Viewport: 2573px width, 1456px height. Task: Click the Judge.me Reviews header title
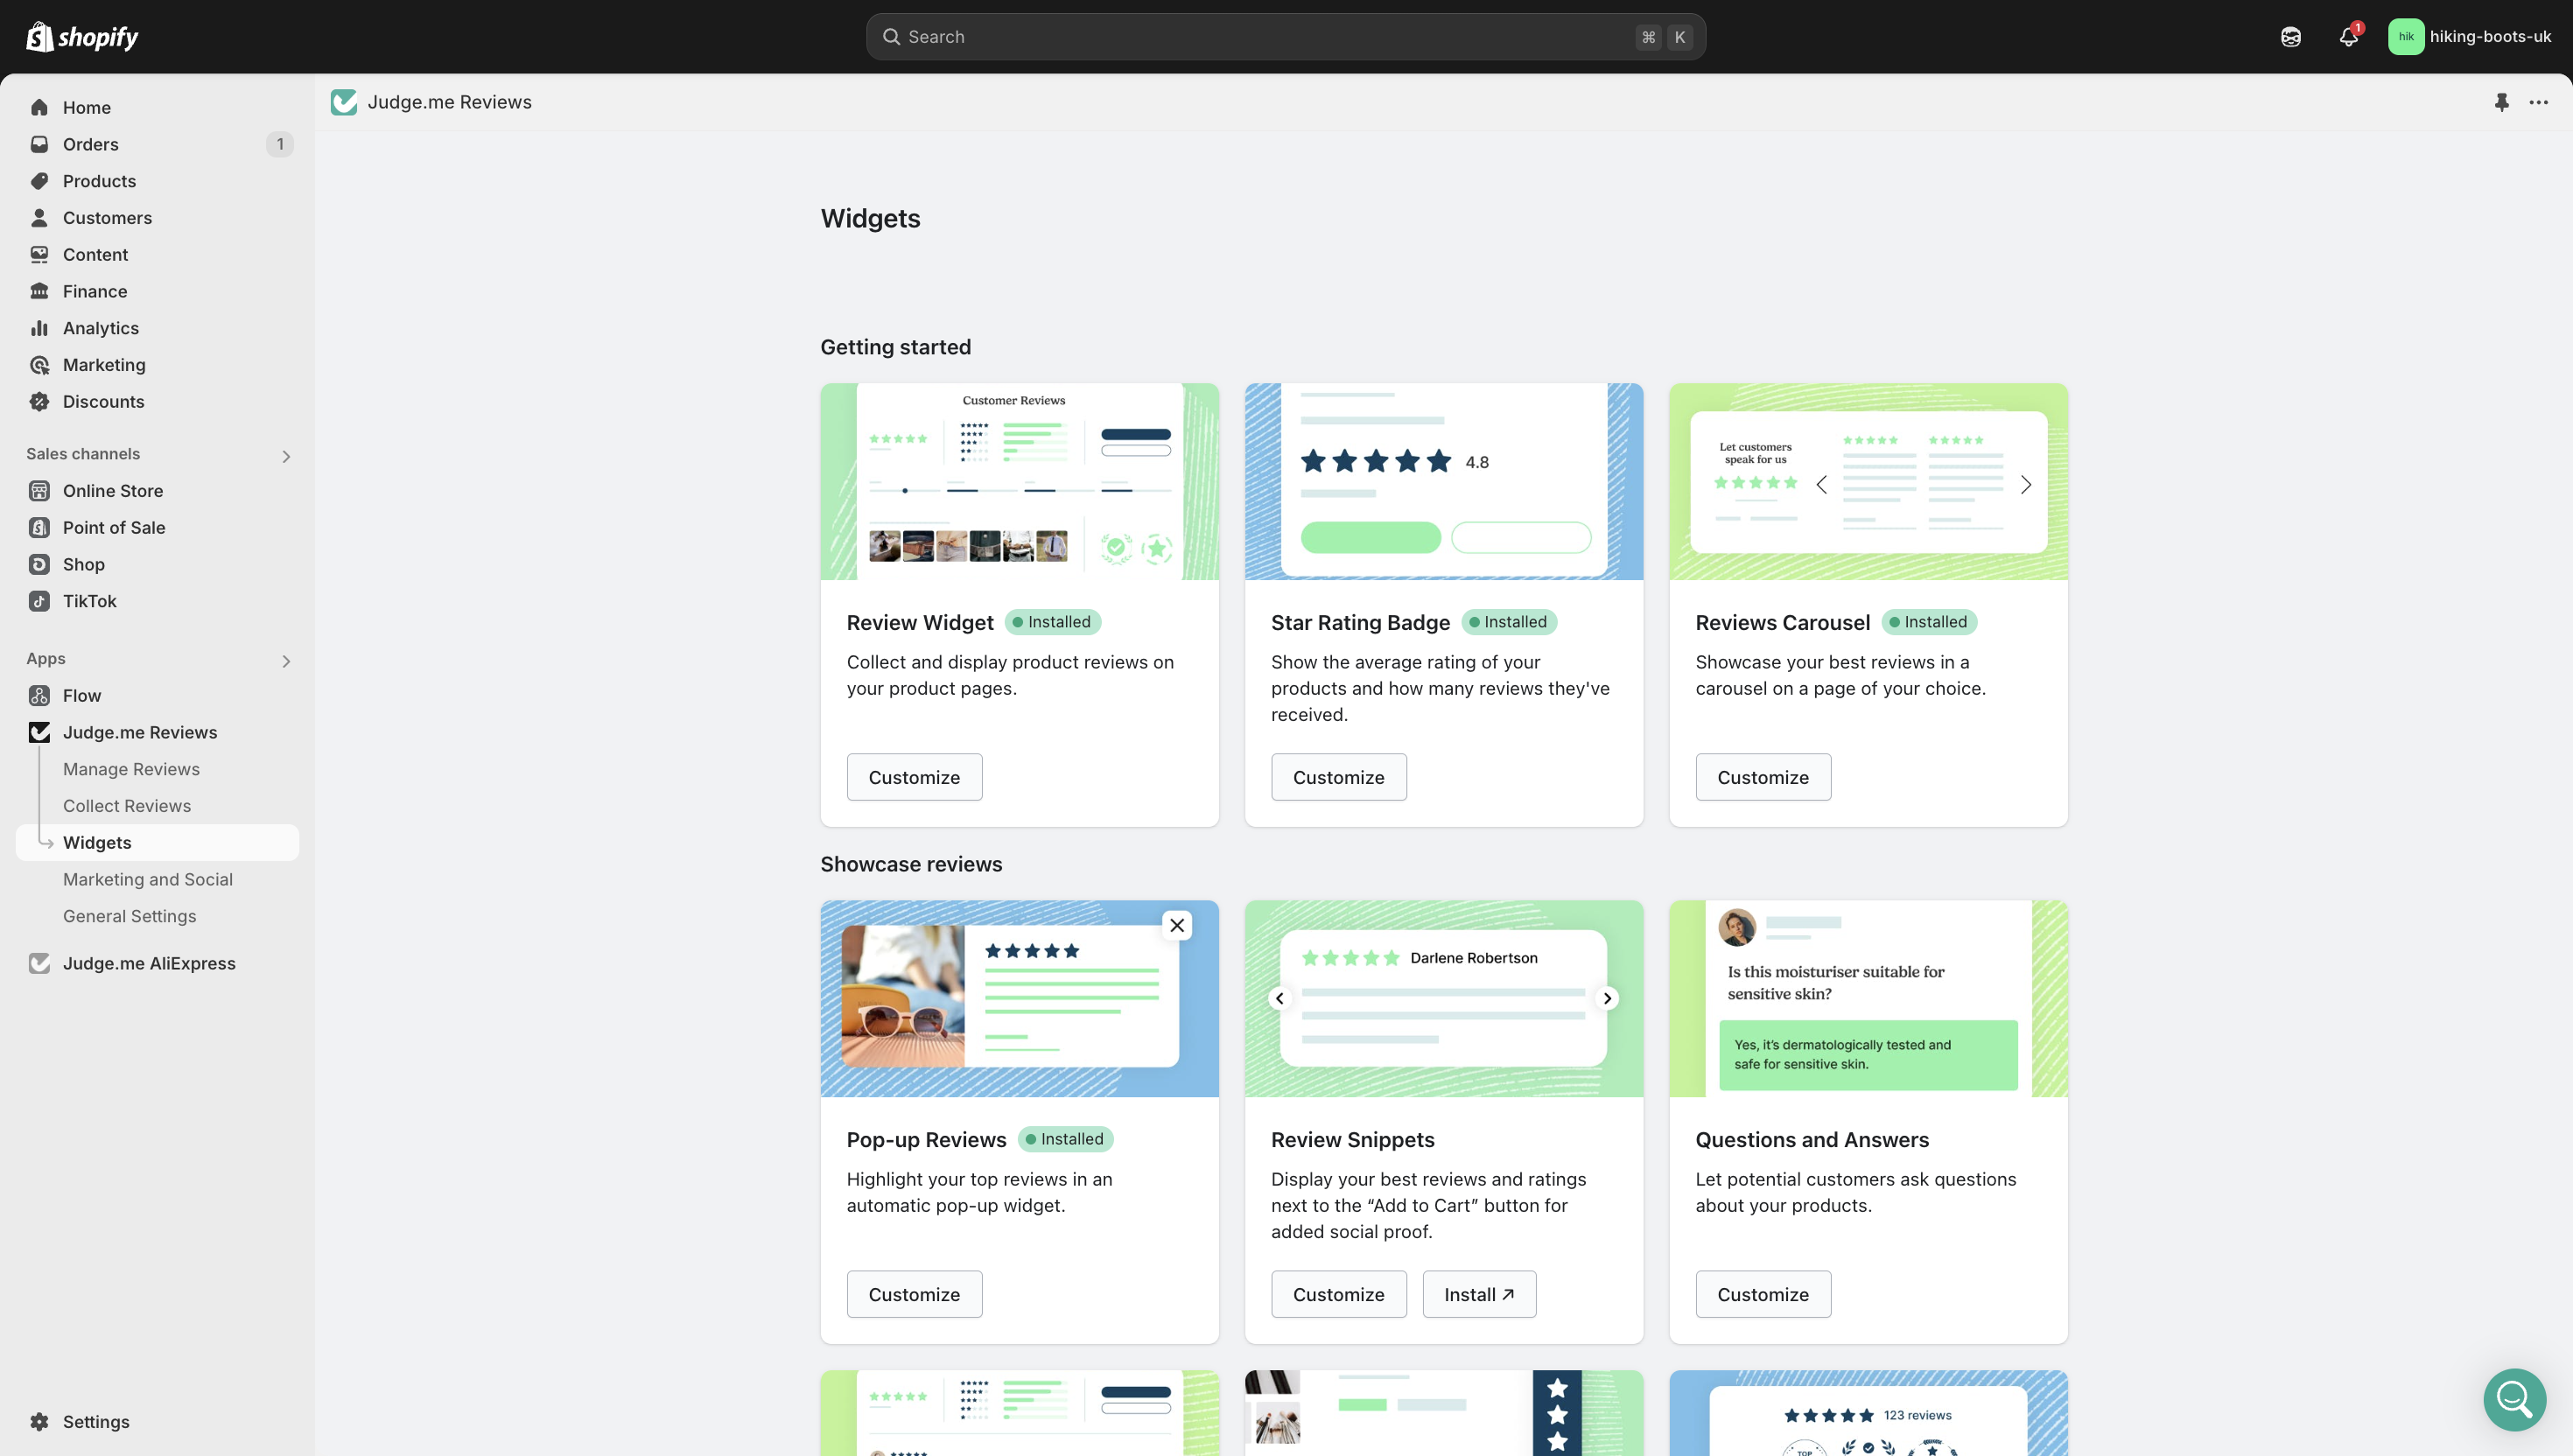click(x=449, y=102)
